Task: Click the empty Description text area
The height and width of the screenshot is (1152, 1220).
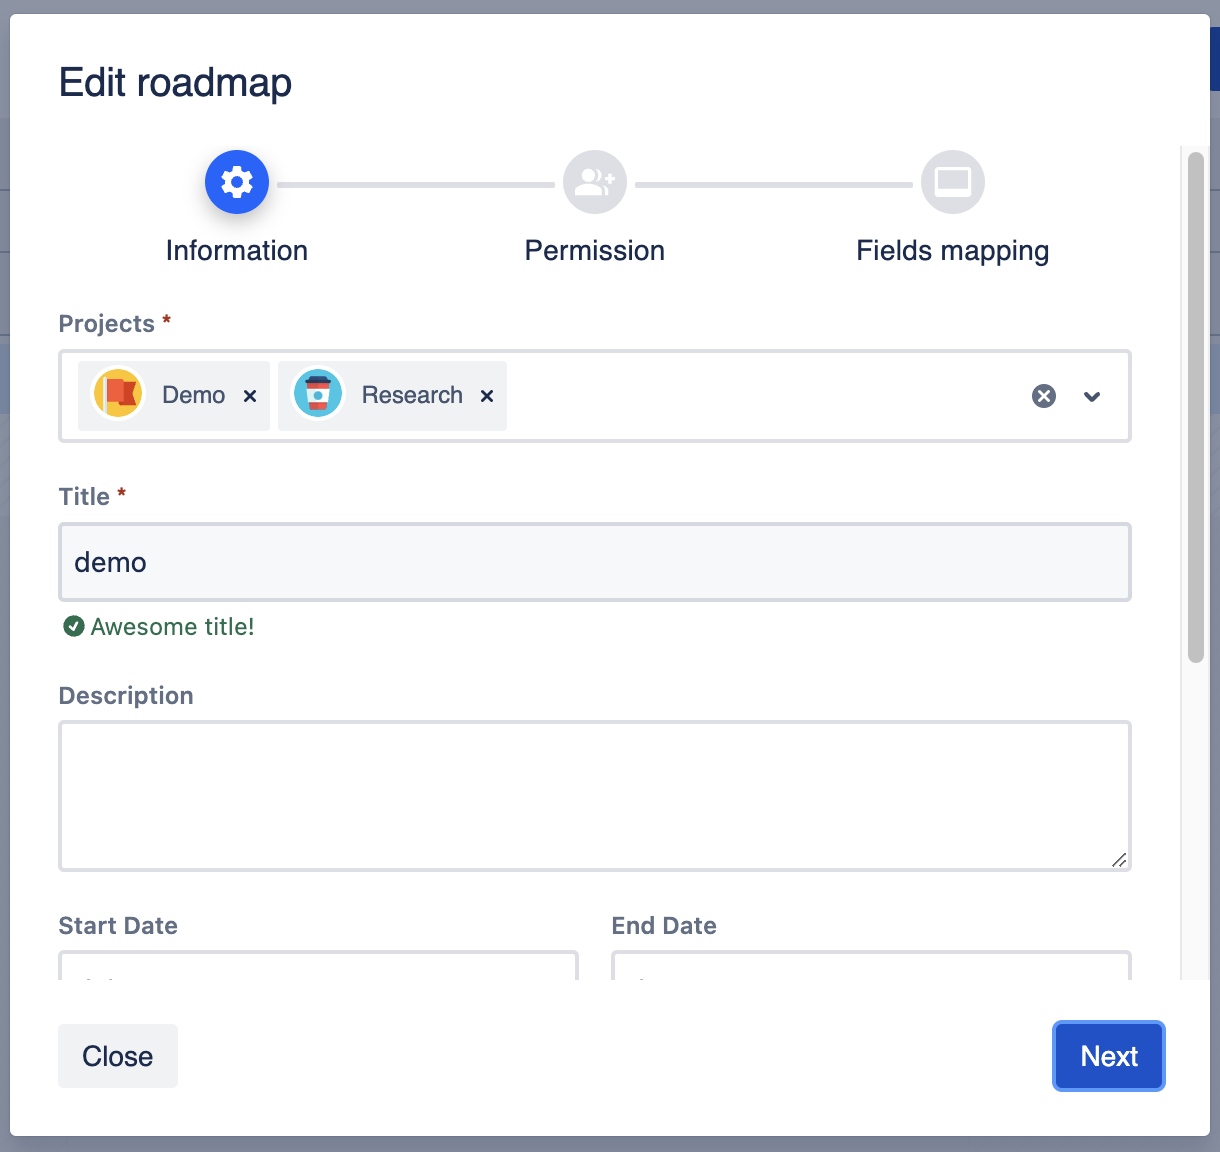Action: [x=594, y=795]
